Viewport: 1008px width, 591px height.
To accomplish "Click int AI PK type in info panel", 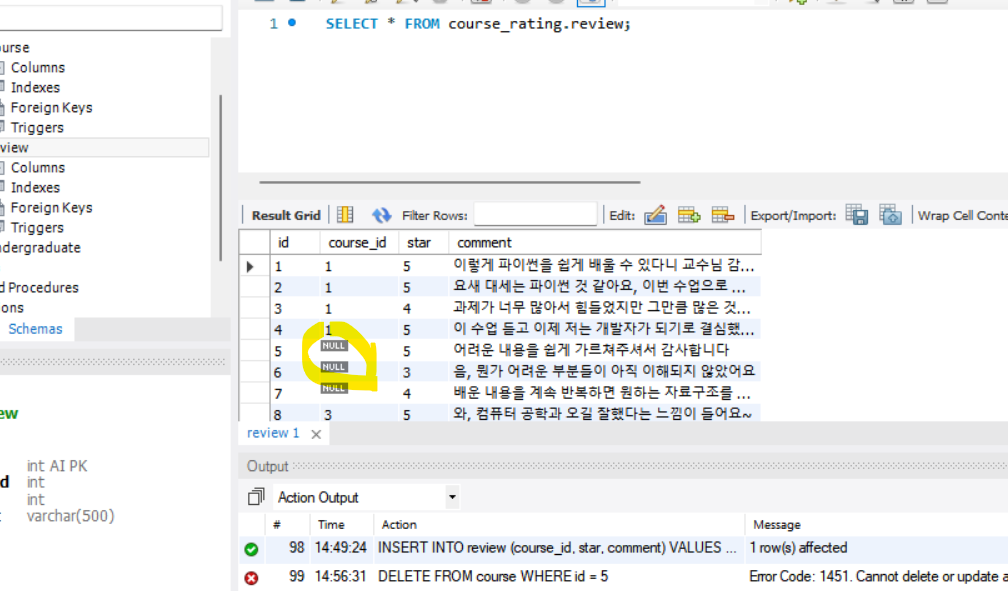I will [x=57, y=466].
